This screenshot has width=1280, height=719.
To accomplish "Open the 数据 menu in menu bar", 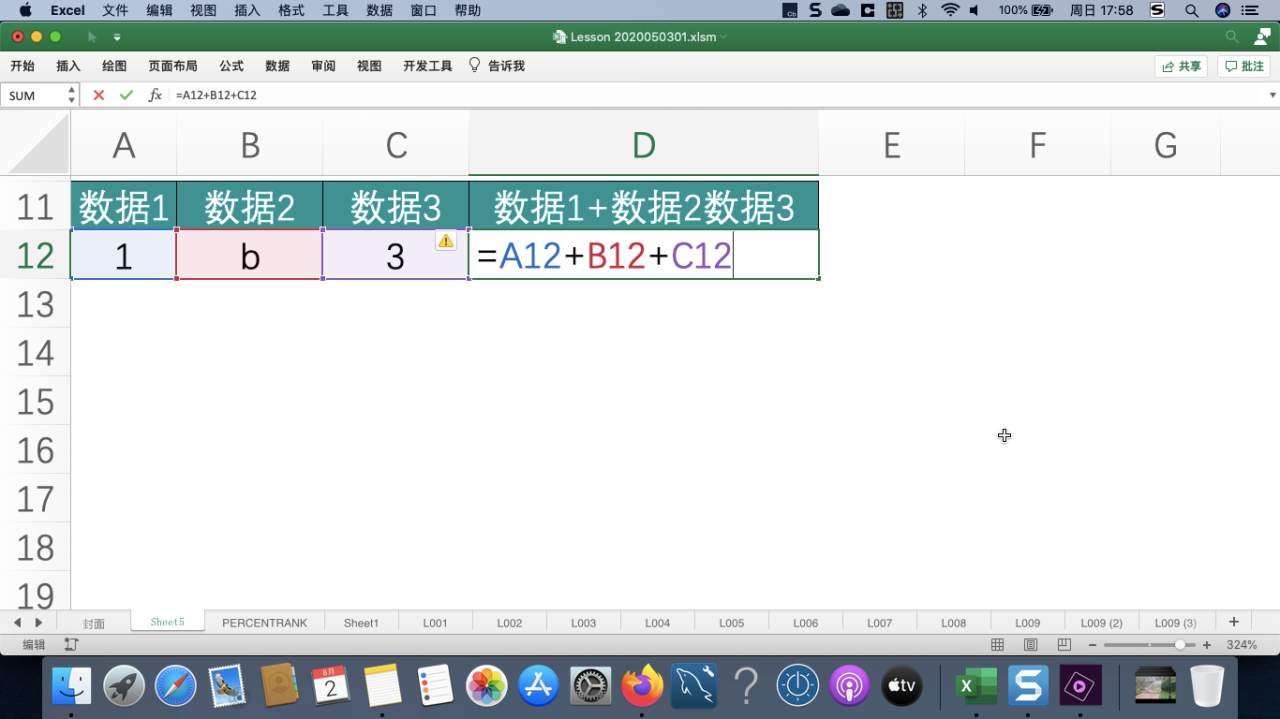I will 379,10.
